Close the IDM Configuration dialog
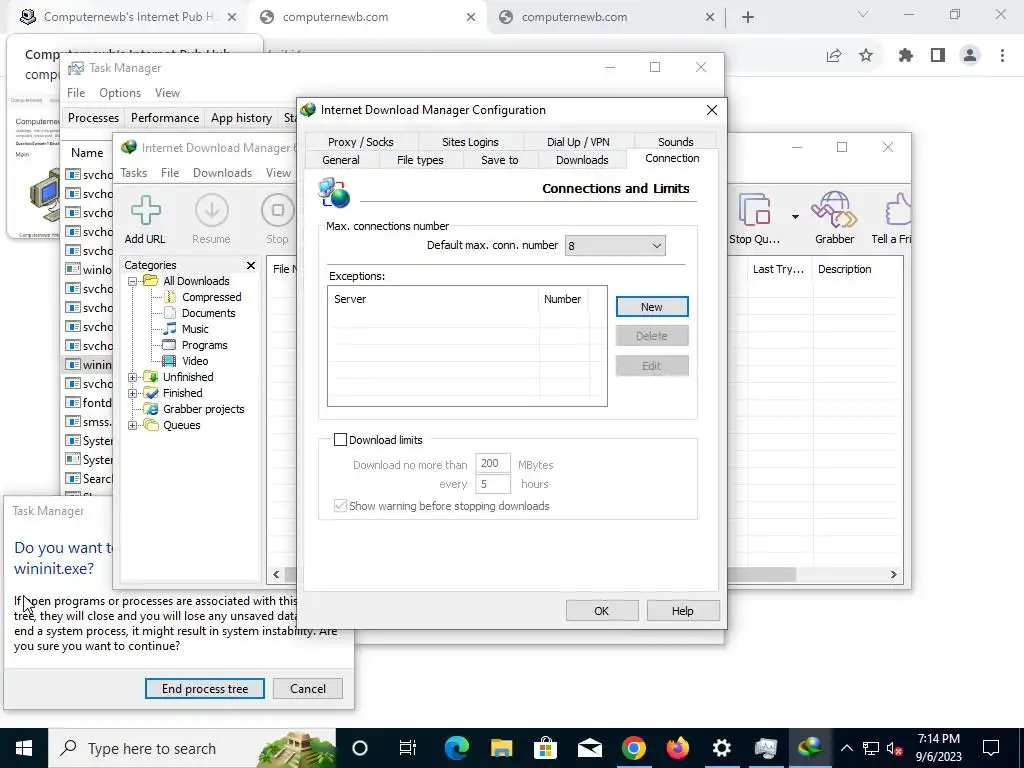The height and width of the screenshot is (768, 1024). pyautogui.click(x=712, y=110)
